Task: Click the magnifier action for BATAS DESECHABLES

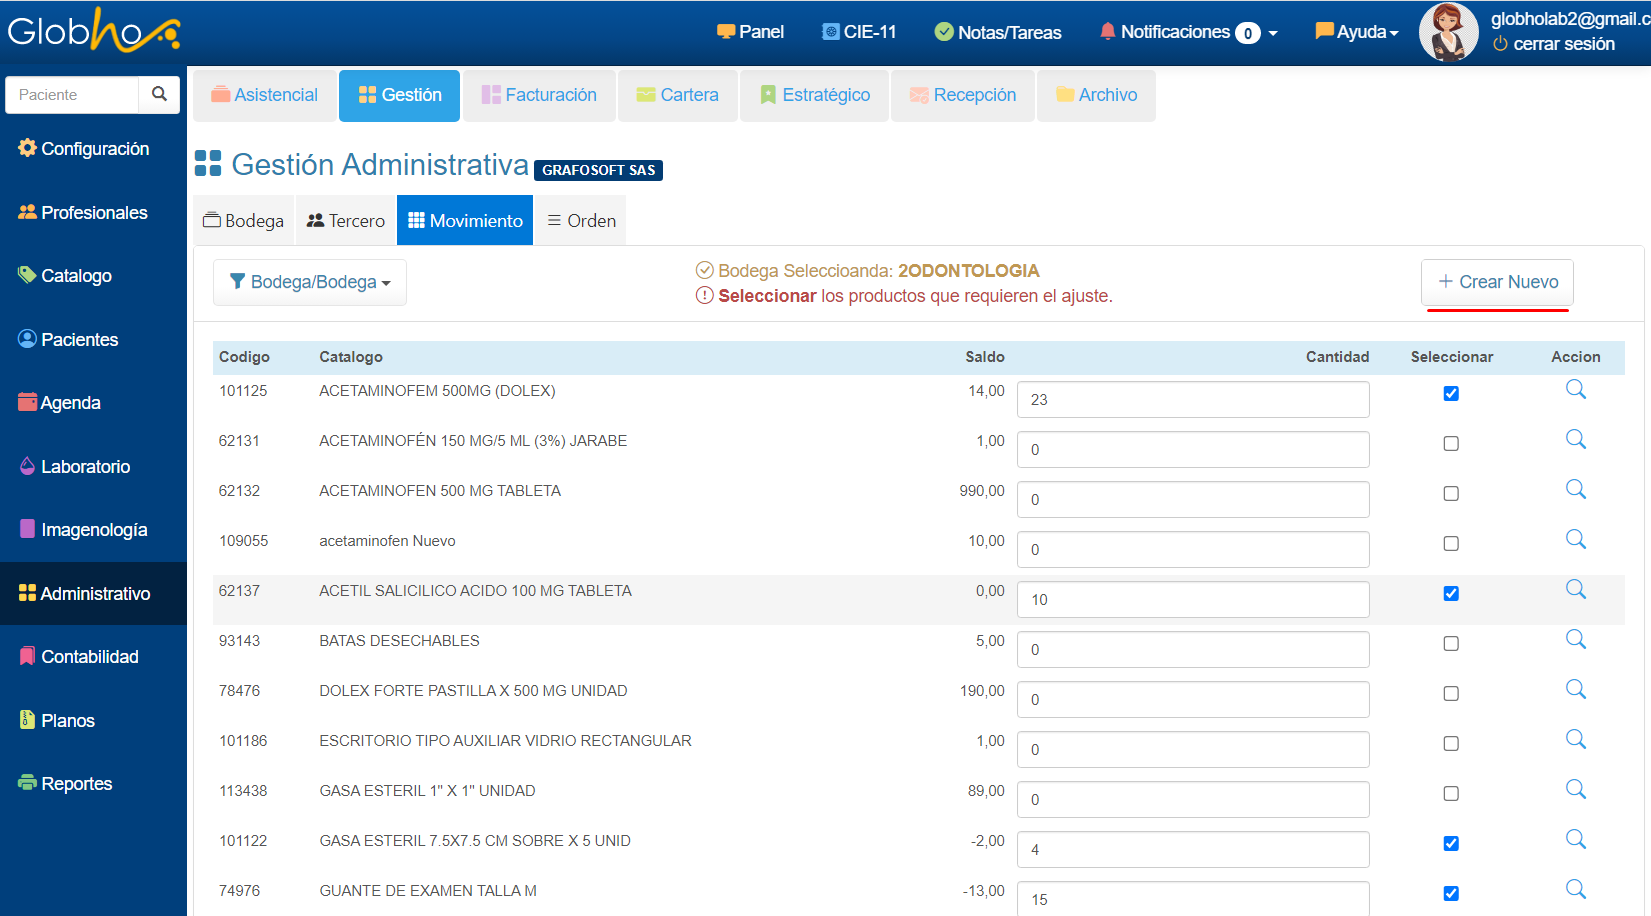Action: tap(1575, 640)
